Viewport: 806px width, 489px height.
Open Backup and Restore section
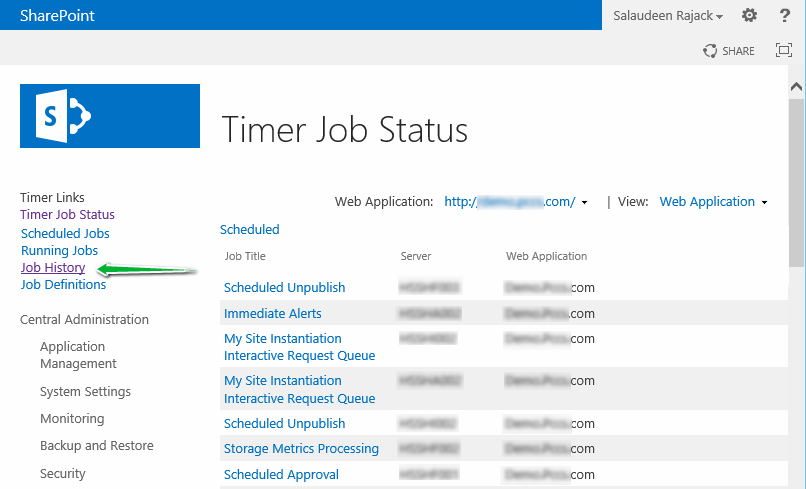pos(97,445)
